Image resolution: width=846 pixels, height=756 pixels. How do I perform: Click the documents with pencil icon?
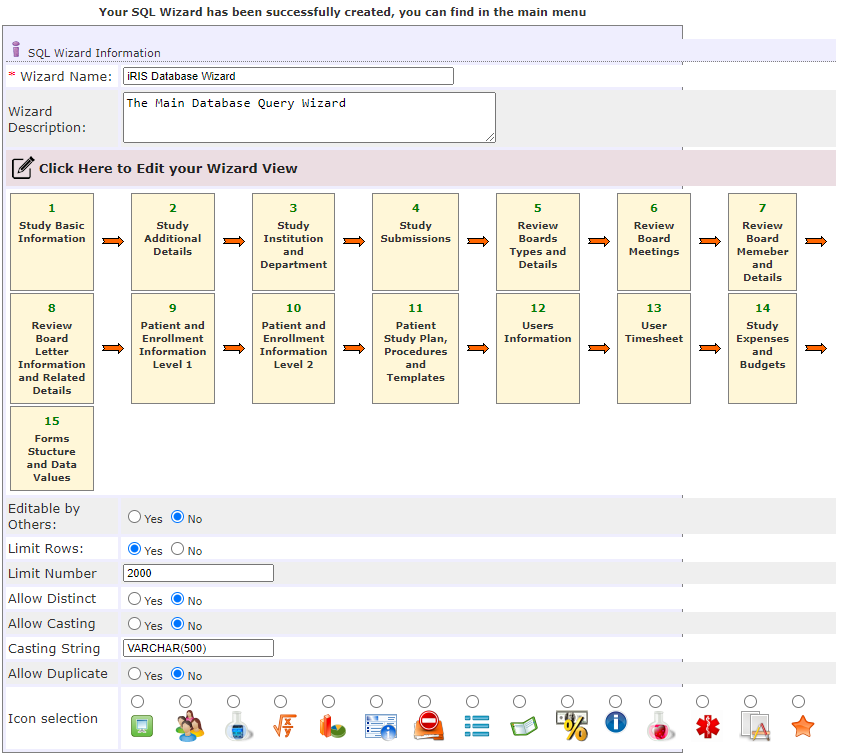click(x=755, y=726)
